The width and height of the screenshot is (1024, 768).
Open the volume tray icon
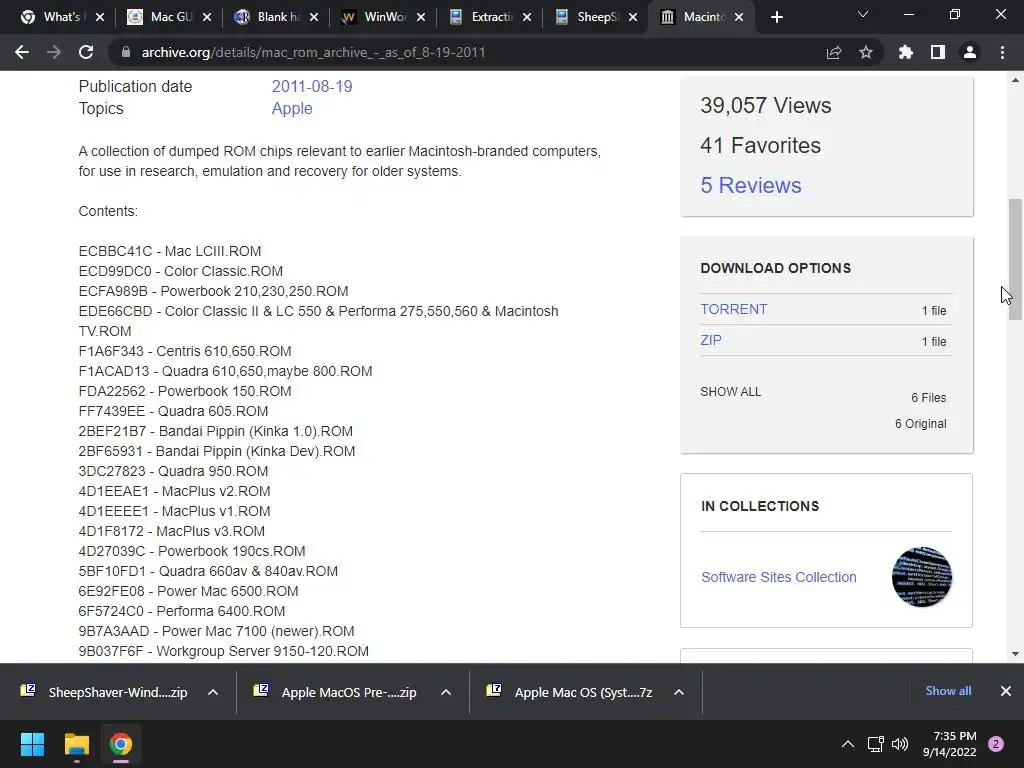pyautogui.click(x=900, y=744)
